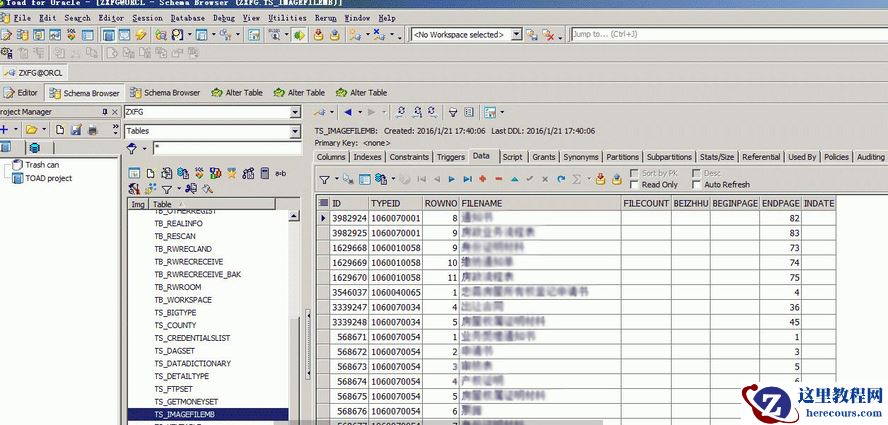This screenshot has height=425, width=888.
Task: Click the green play-style toolbar icon
Action: pyautogui.click(x=300, y=35)
